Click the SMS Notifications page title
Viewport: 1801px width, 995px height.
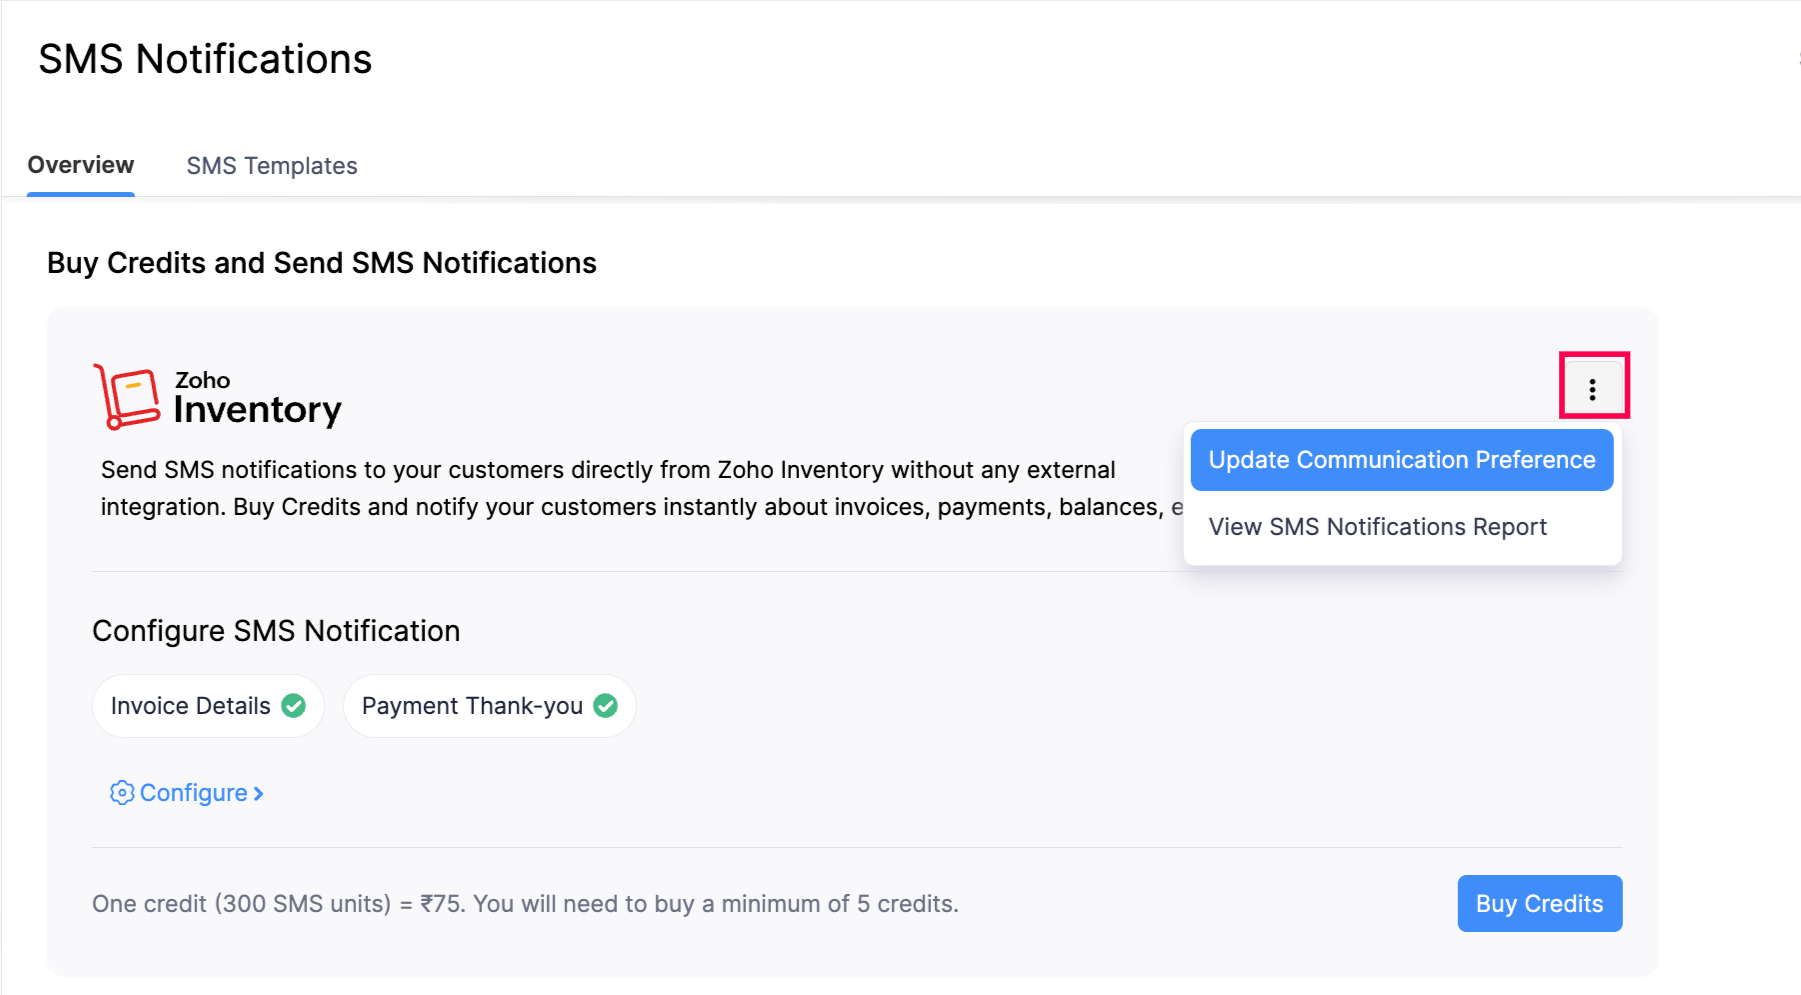pyautogui.click(x=204, y=58)
